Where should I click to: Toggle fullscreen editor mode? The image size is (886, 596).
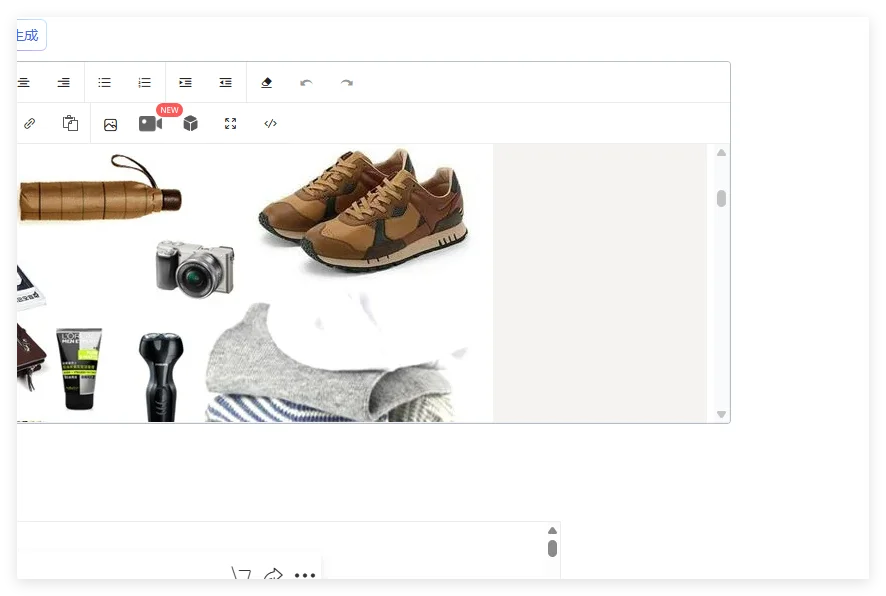tap(231, 123)
